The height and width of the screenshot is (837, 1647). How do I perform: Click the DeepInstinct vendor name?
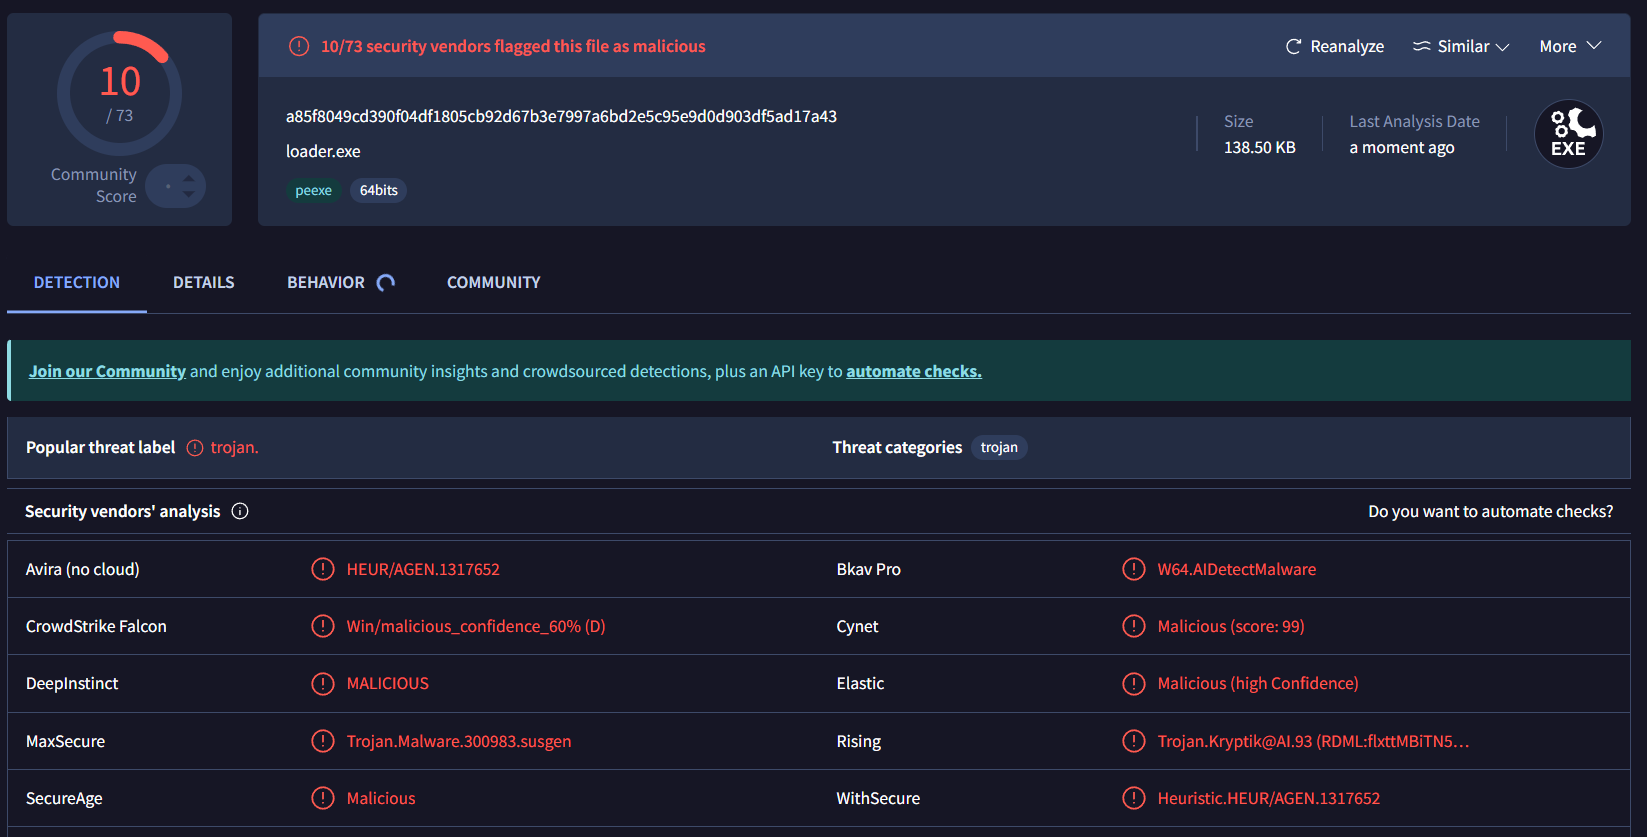pos(72,684)
